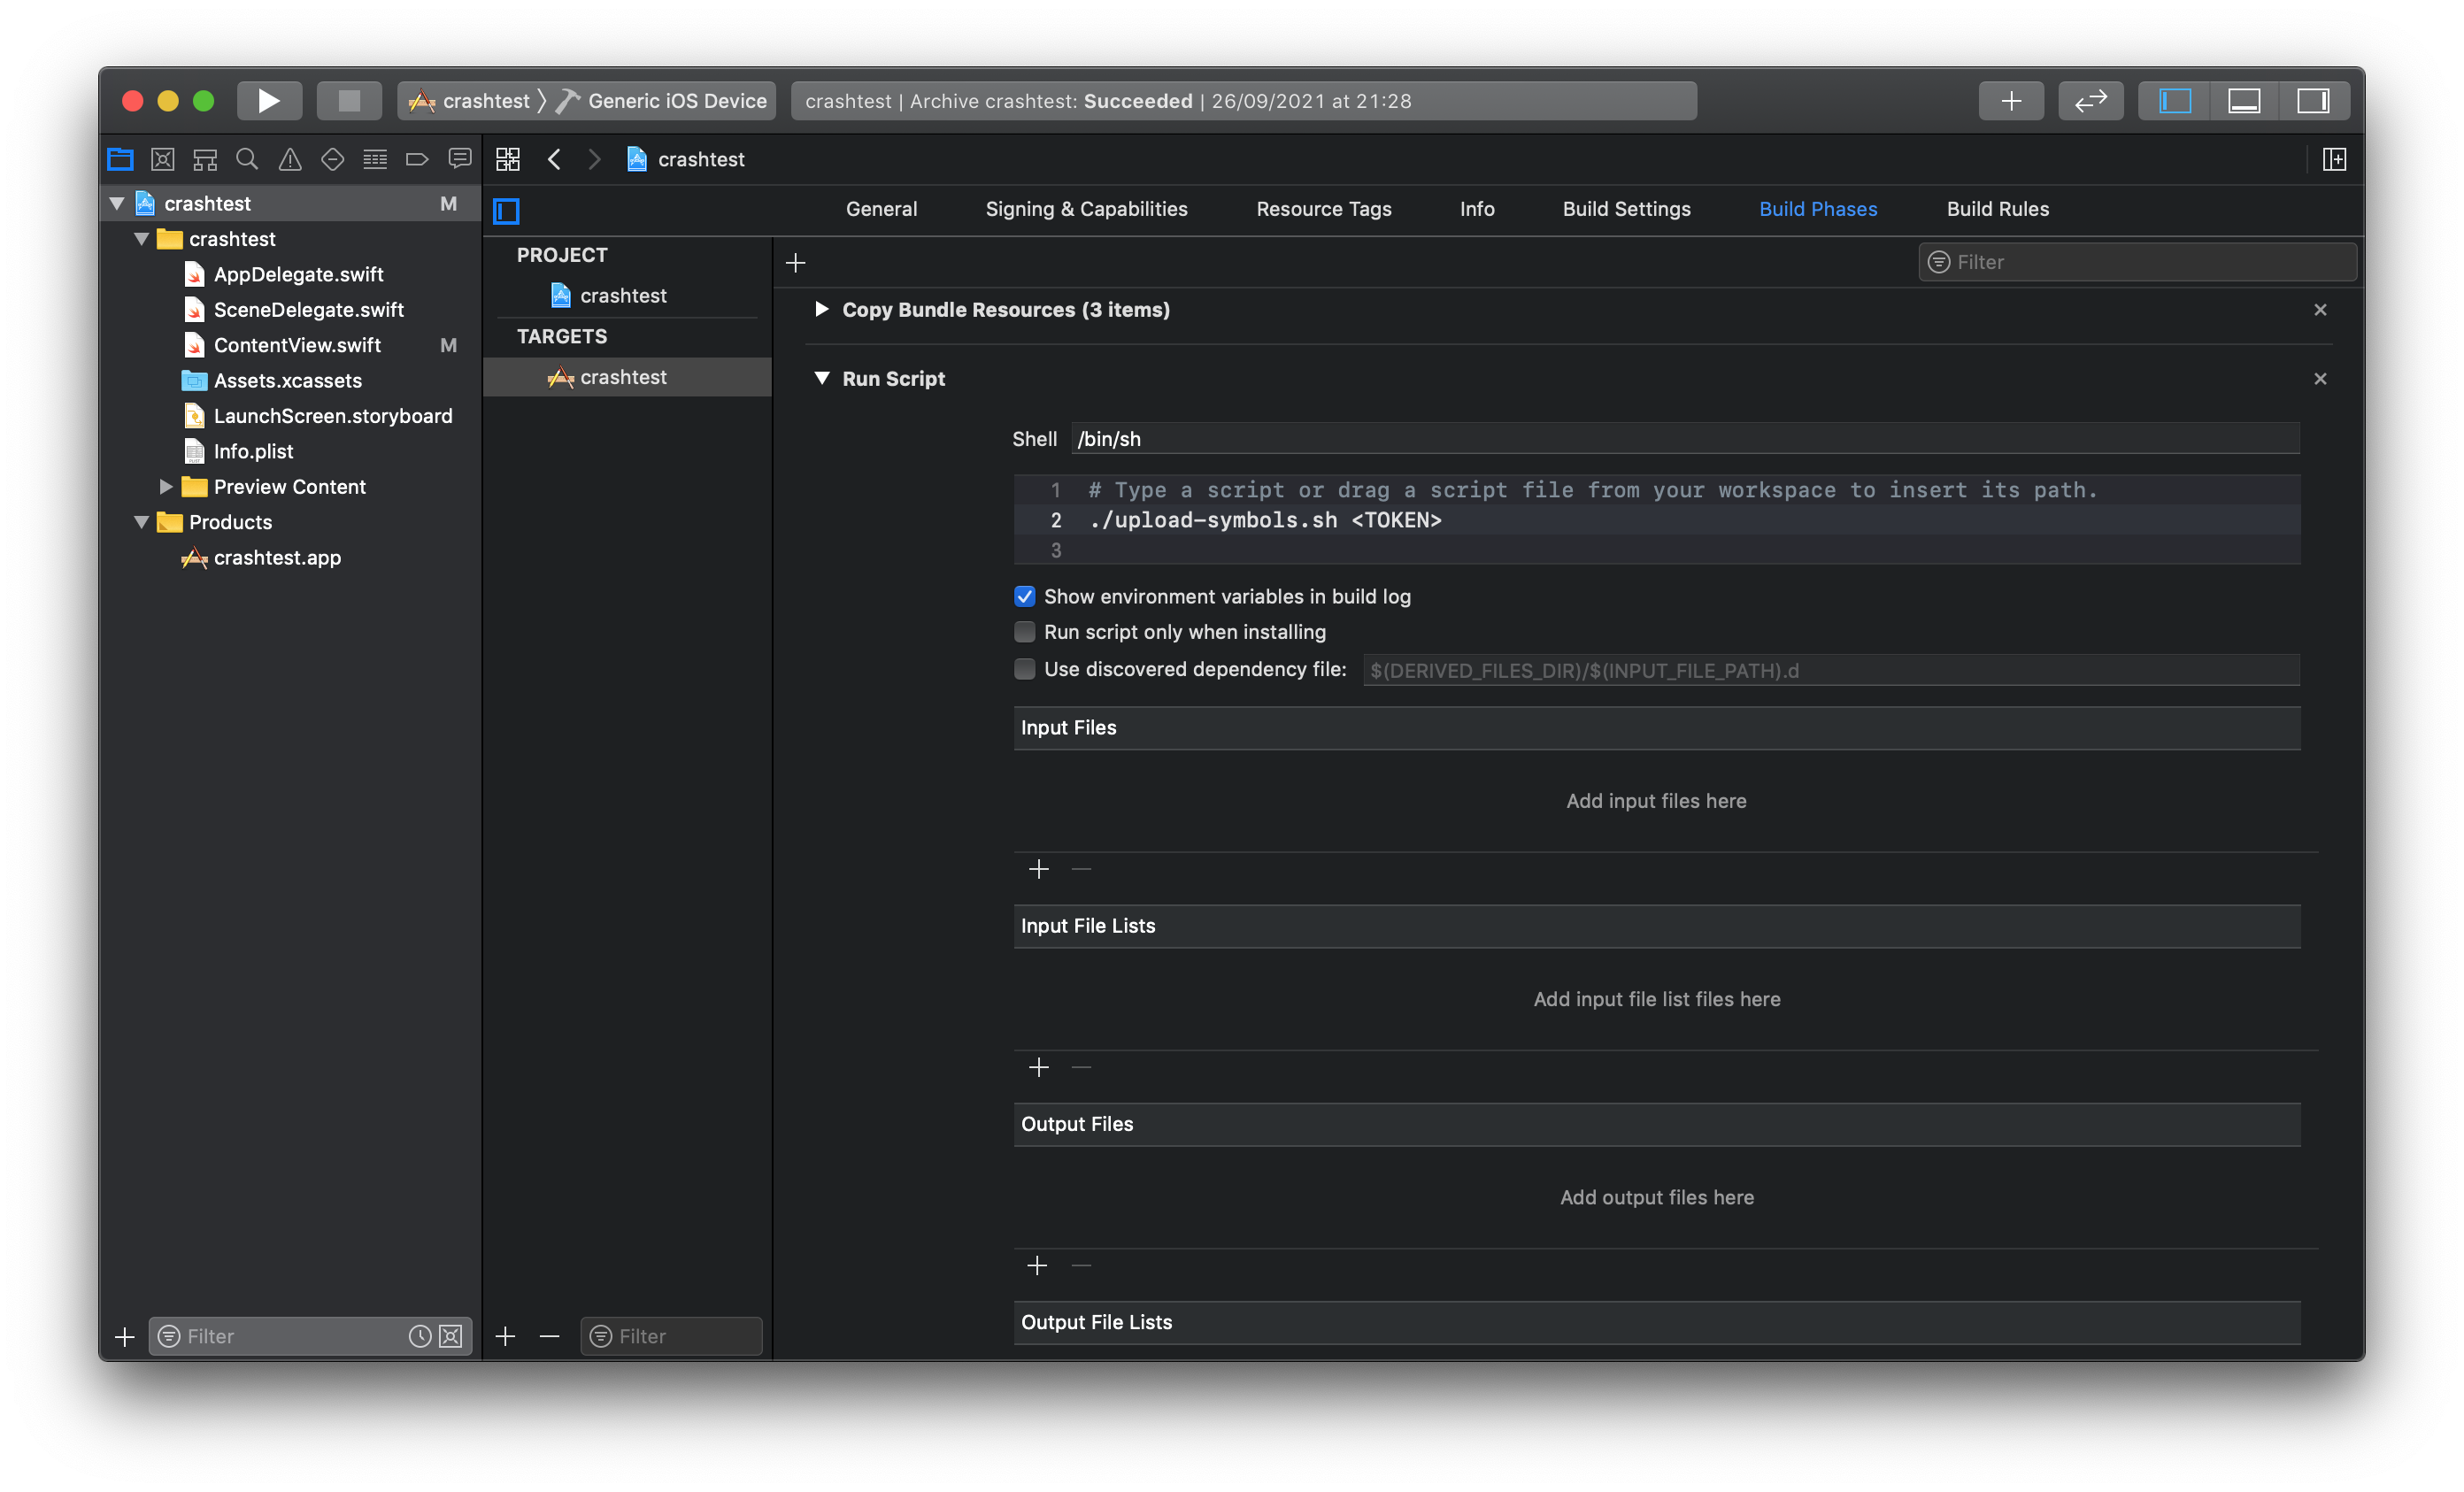The width and height of the screenshot is (2464, 1492).
Task: Add a new file in navigator
Action: [x=124, y=1336]
